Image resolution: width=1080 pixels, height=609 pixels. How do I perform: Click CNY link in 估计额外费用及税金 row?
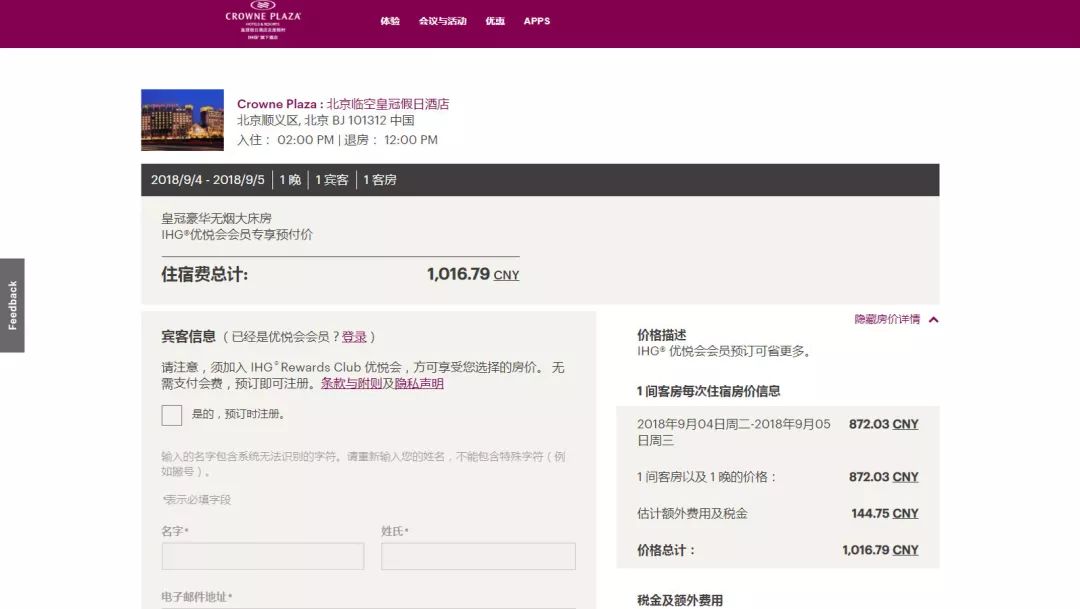pyautogui.click(x=905, y=514)
